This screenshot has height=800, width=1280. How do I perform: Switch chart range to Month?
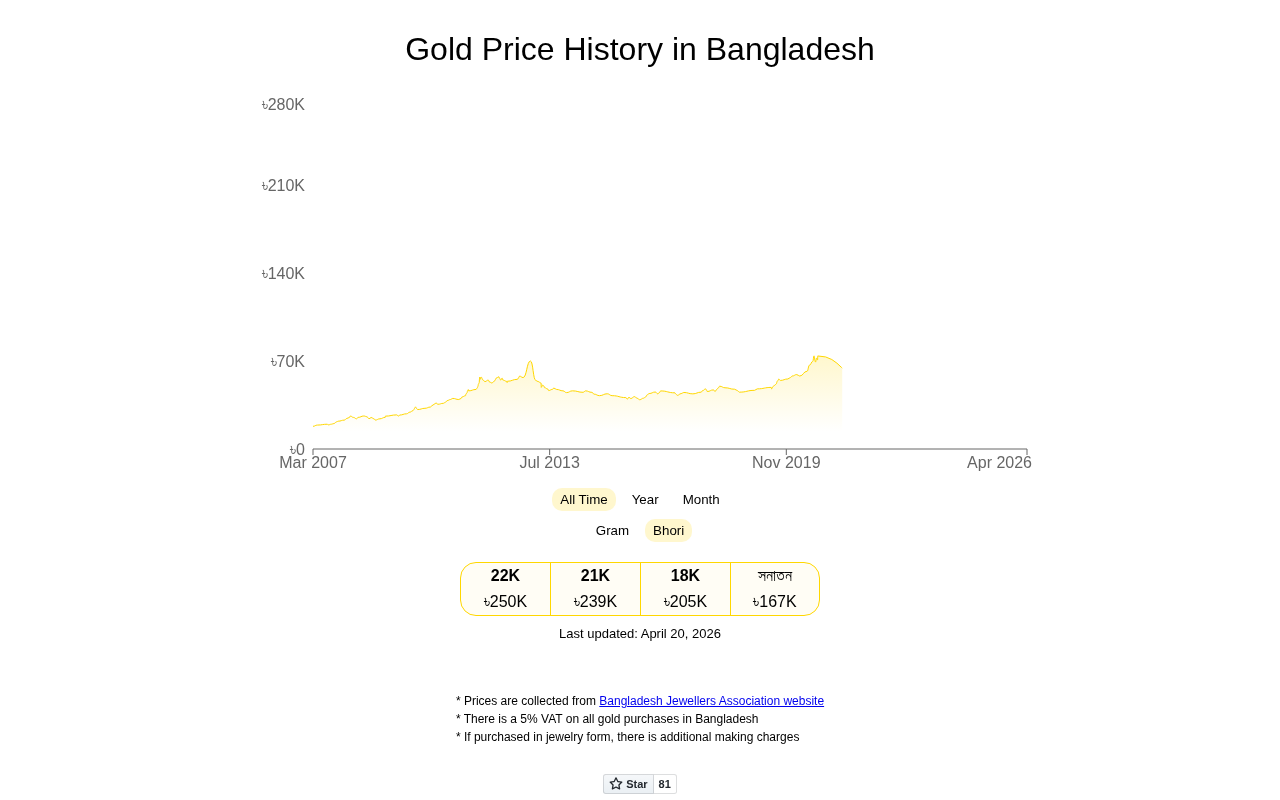[701, 500]
